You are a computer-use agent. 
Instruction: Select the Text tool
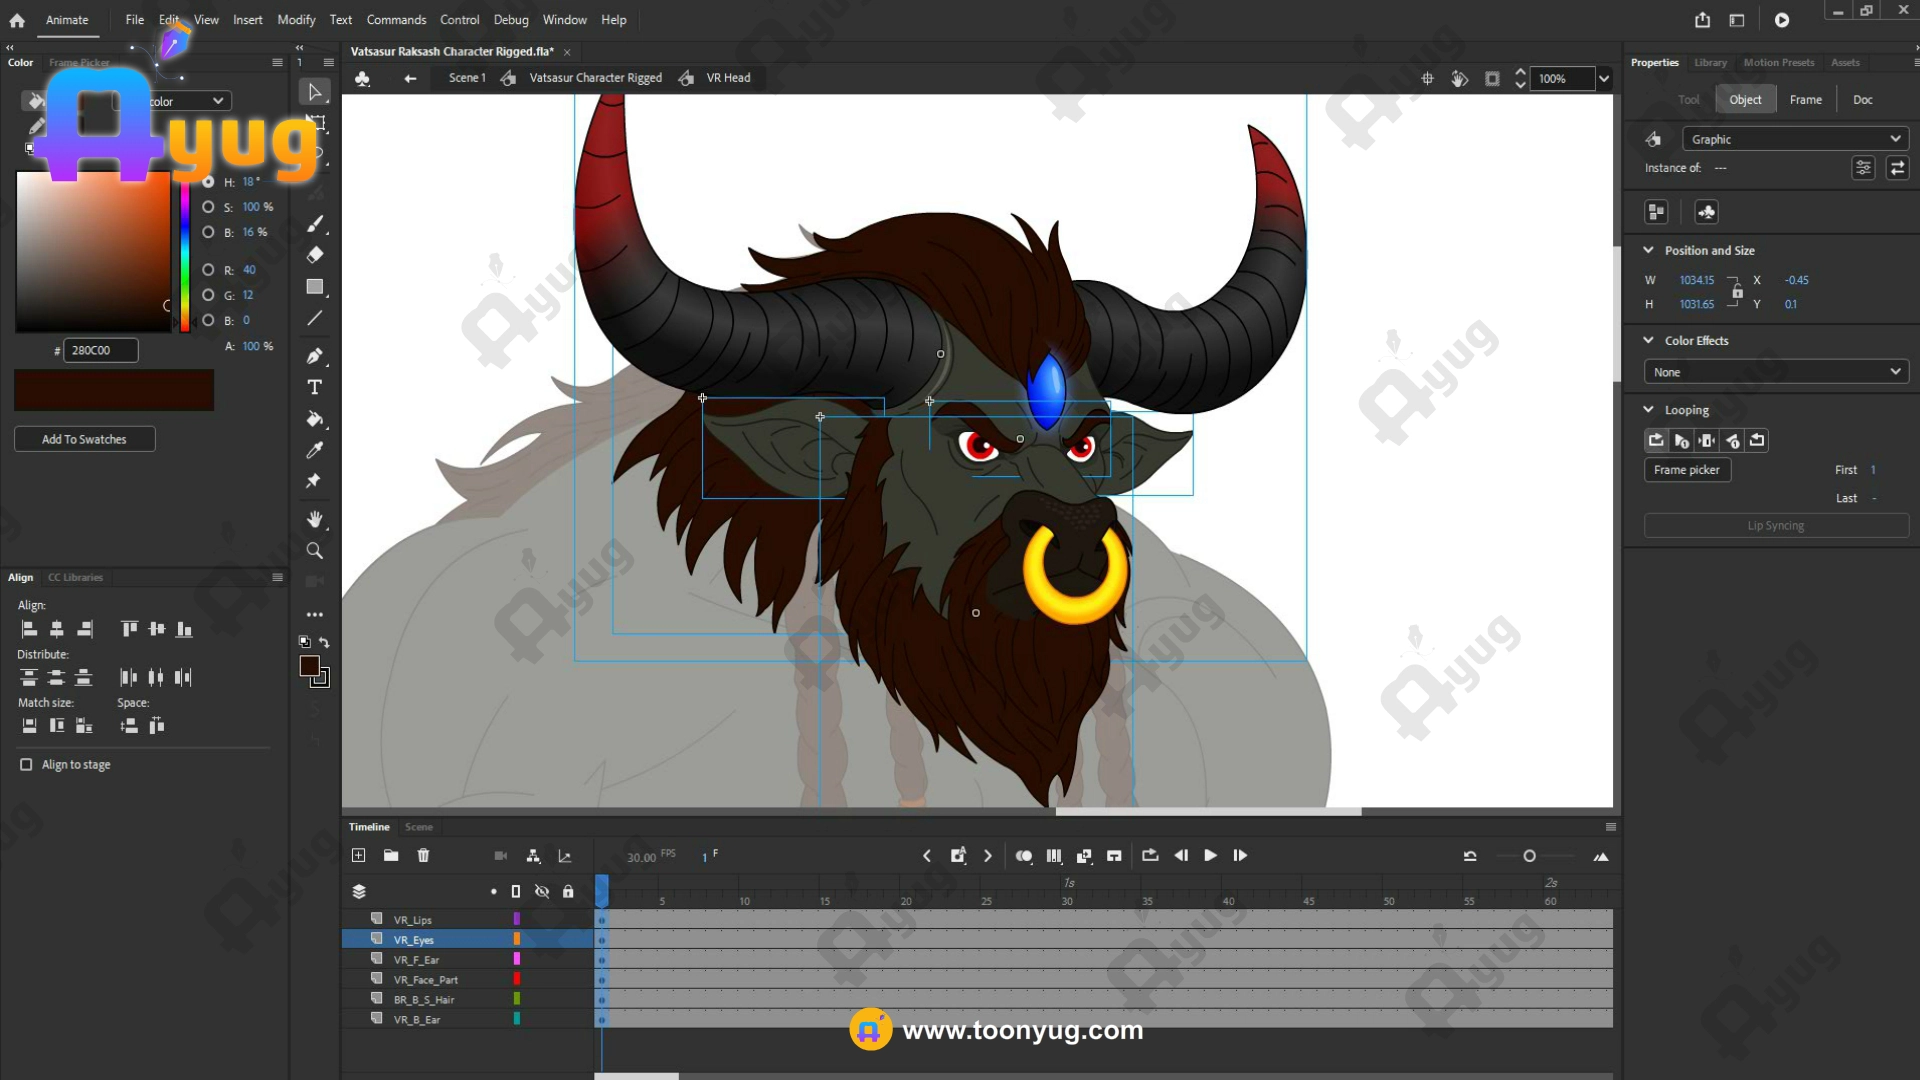click(x=314, y=387)
